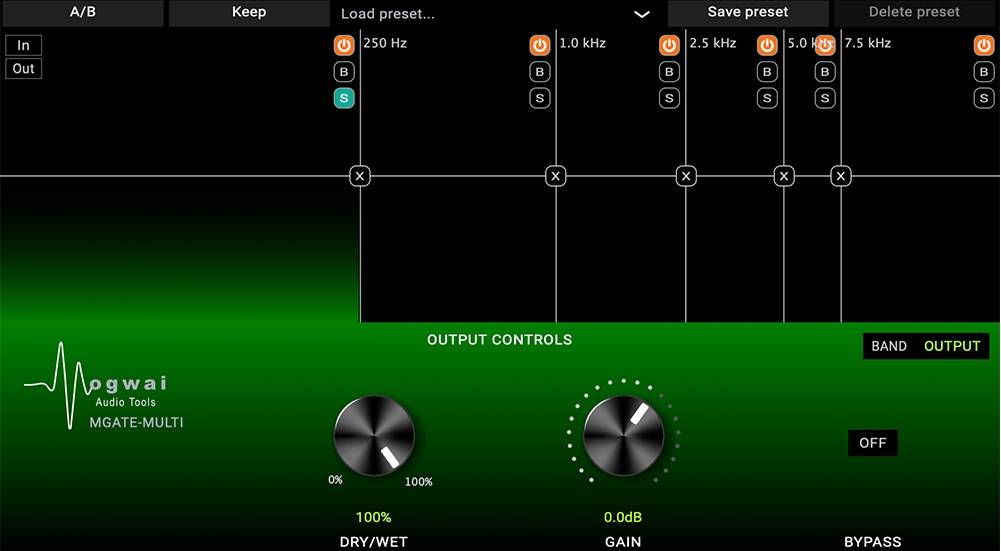The height and width of the screenshot is (551, 1001).
Task: Click the power icon left of 1.0 kHz
Action: click(540, 45)
